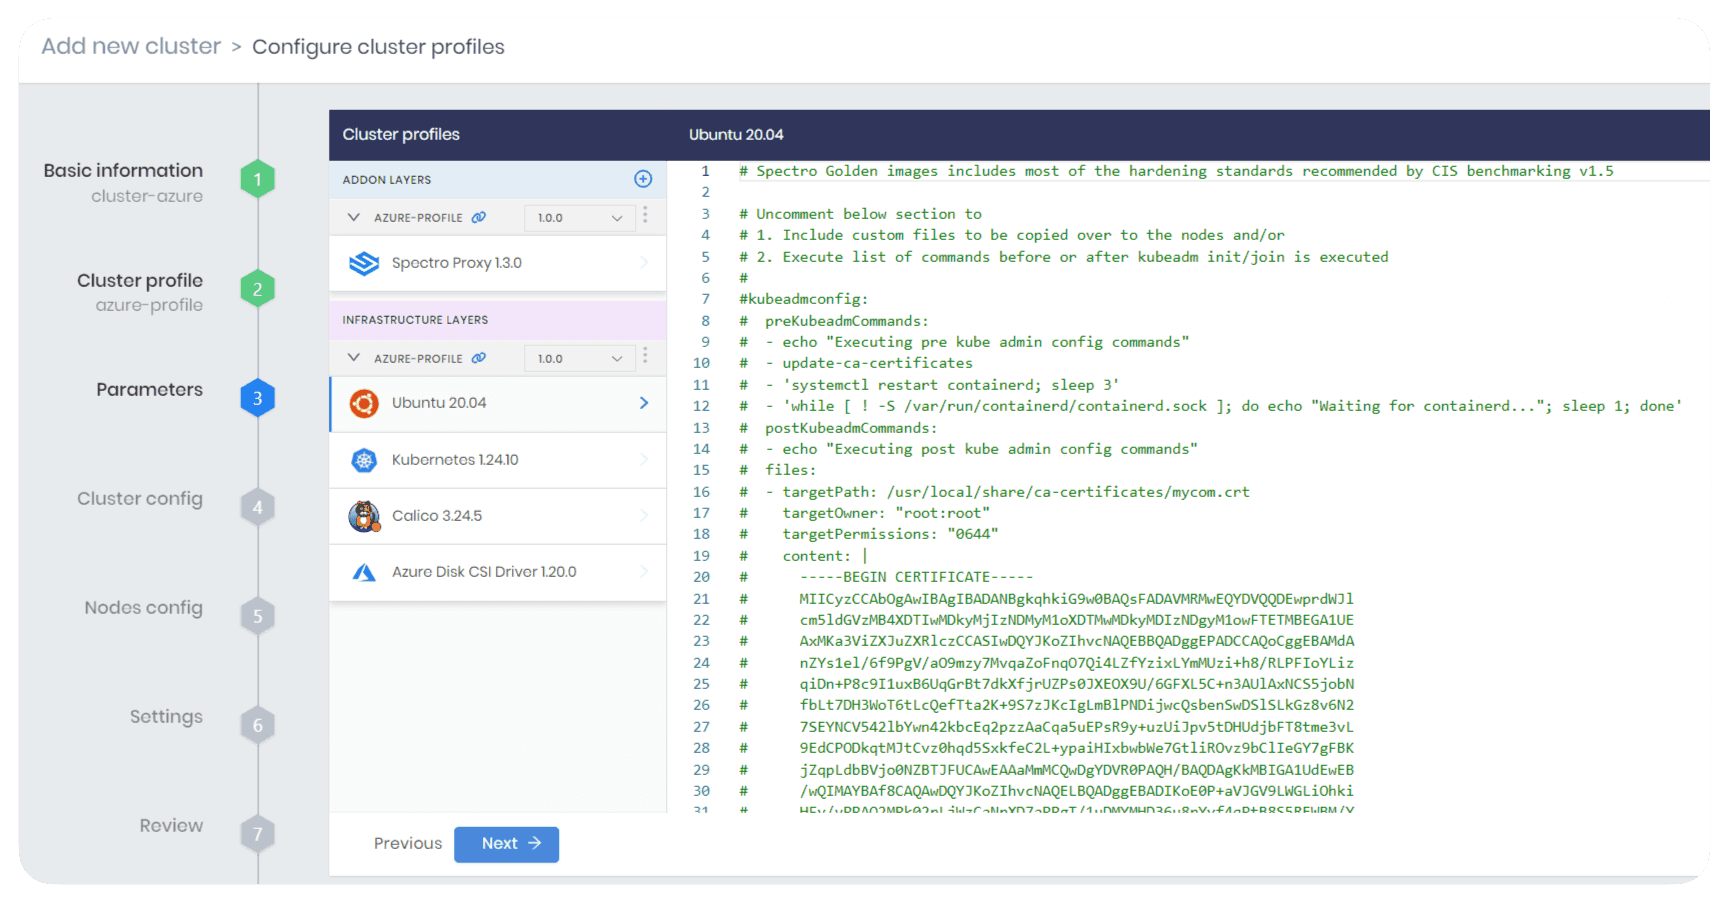Place cursor on line 7 #kubeadmconfig:
This screenshot has height=903, width=1728.
(804, 299)
